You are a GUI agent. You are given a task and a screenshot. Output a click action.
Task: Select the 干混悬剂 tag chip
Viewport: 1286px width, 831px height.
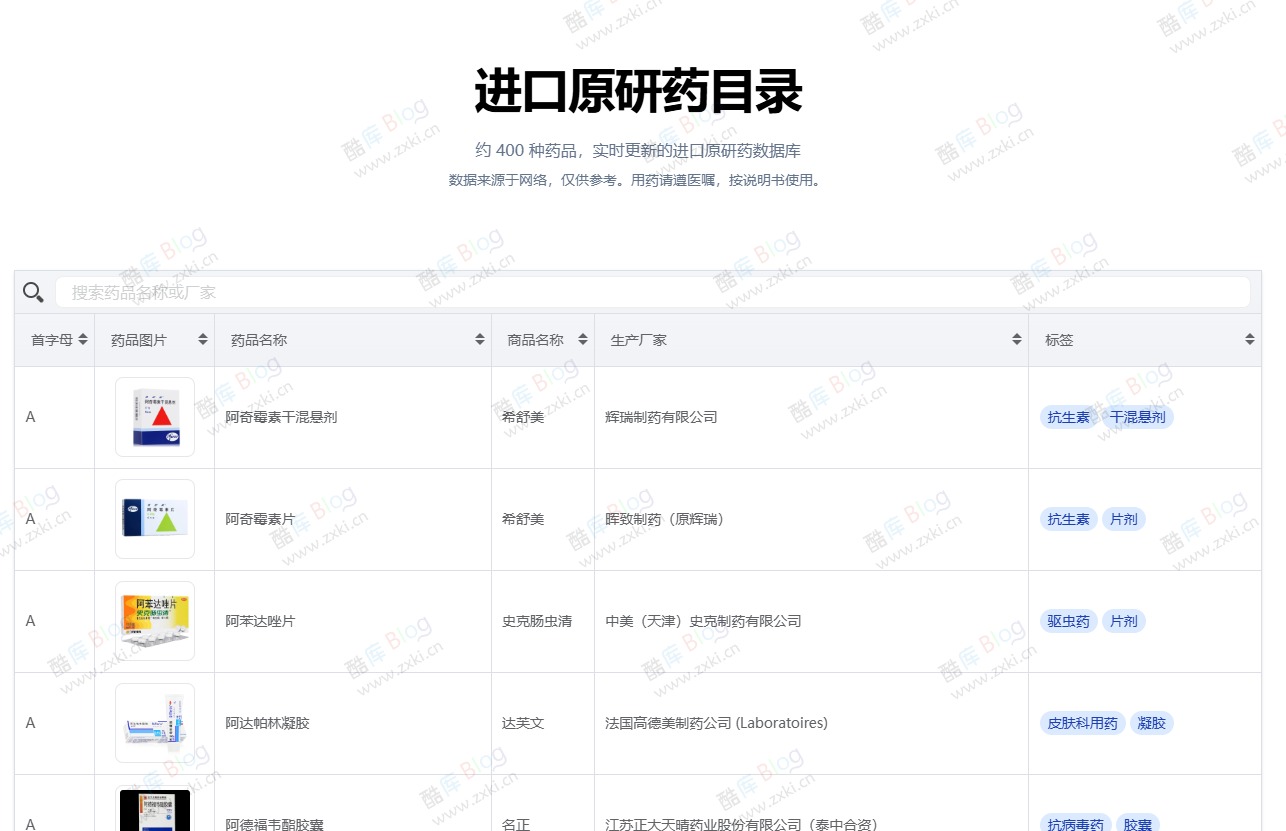tap(1137, 417)
